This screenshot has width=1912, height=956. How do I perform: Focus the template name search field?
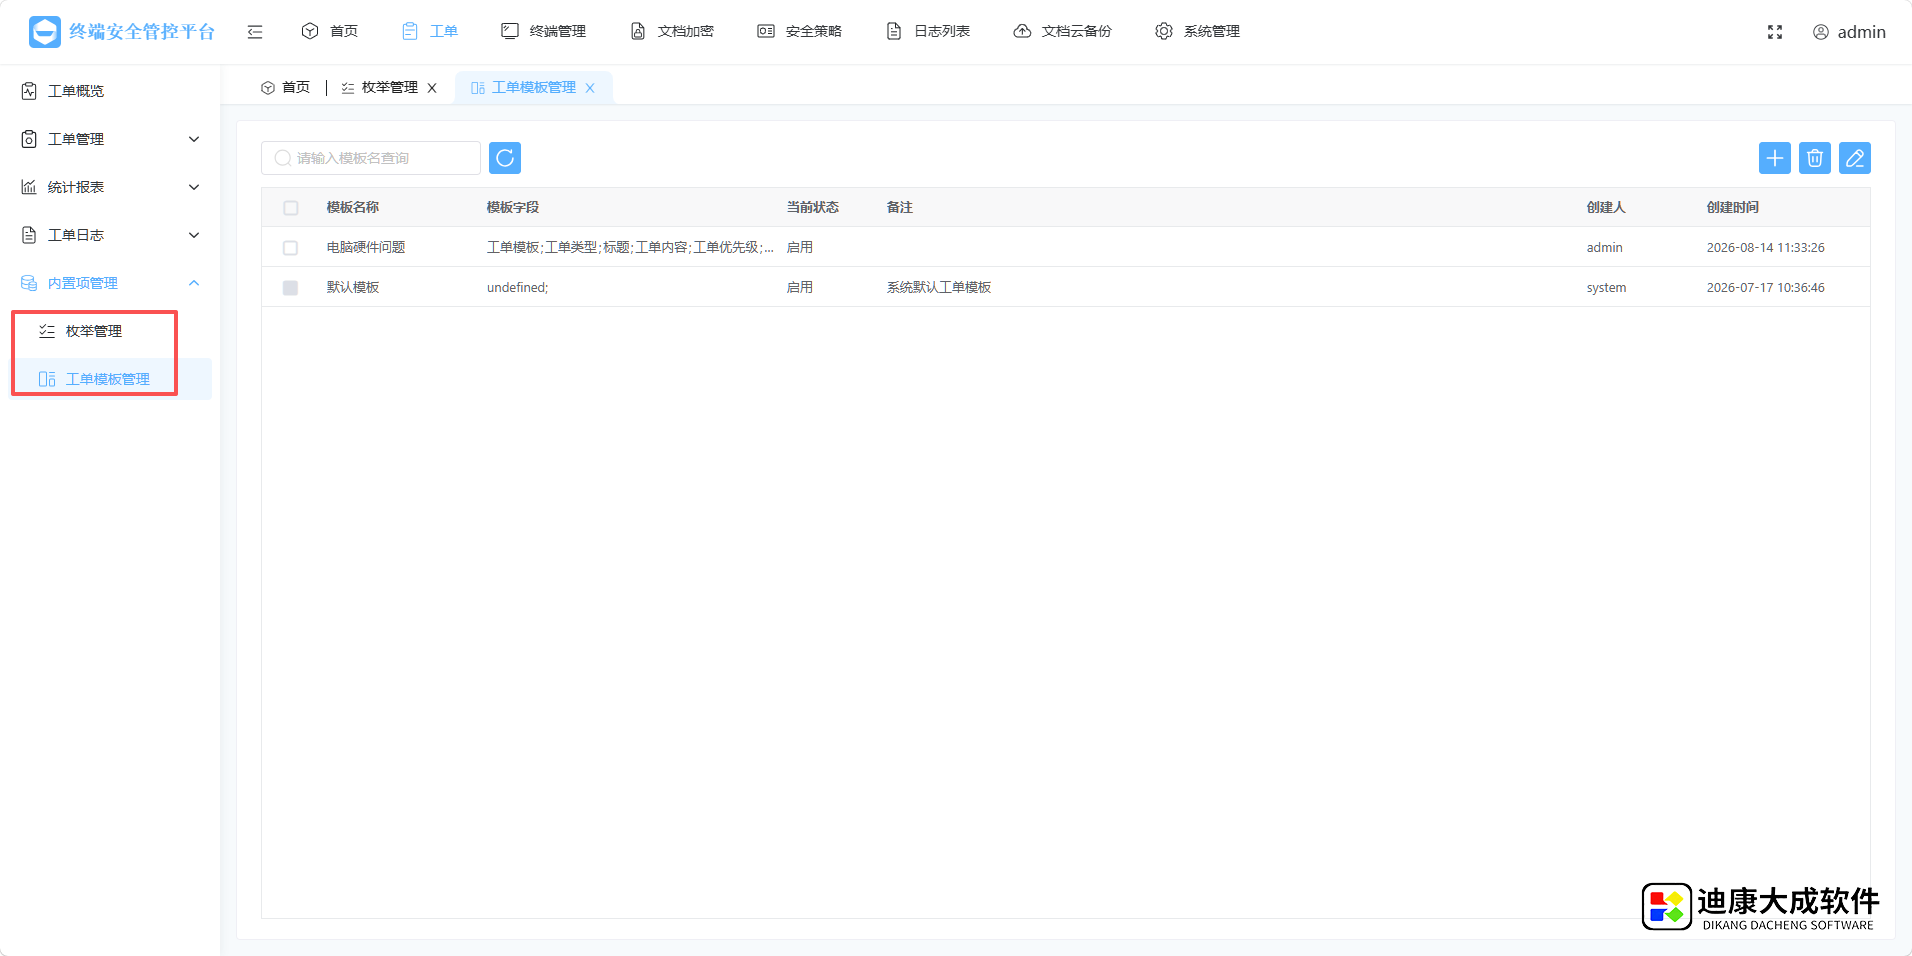point(371,158)
